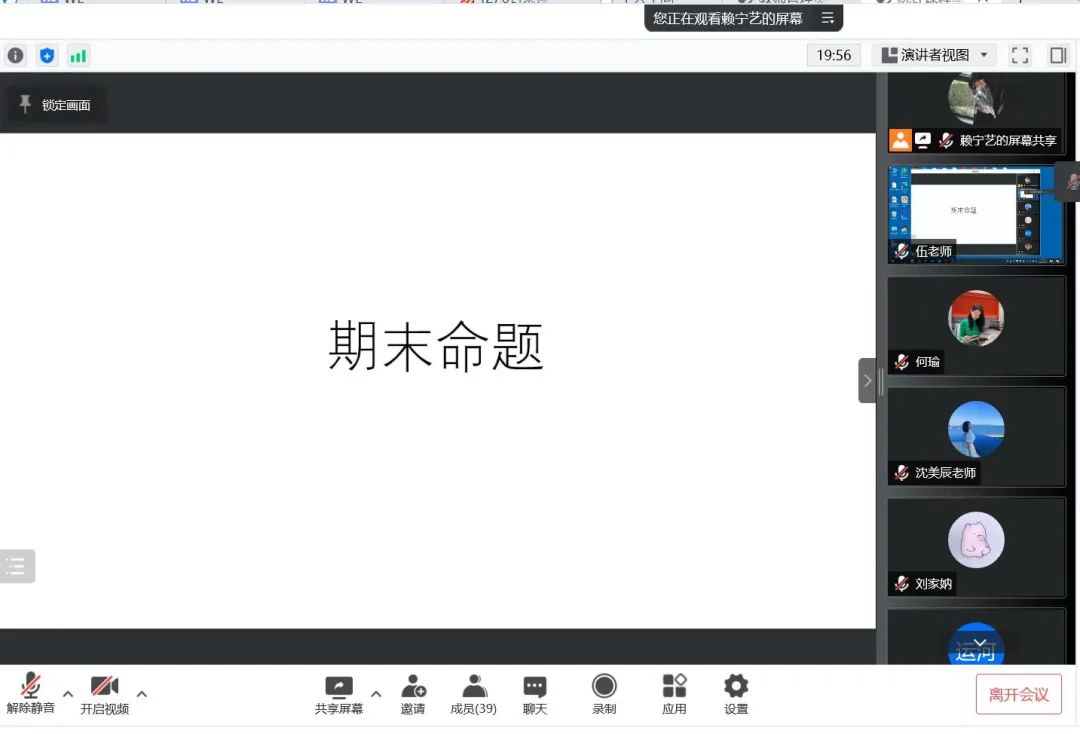Turn on camera via 开启视频
This screenshot has width=1080, height=734.
(104, 693)
